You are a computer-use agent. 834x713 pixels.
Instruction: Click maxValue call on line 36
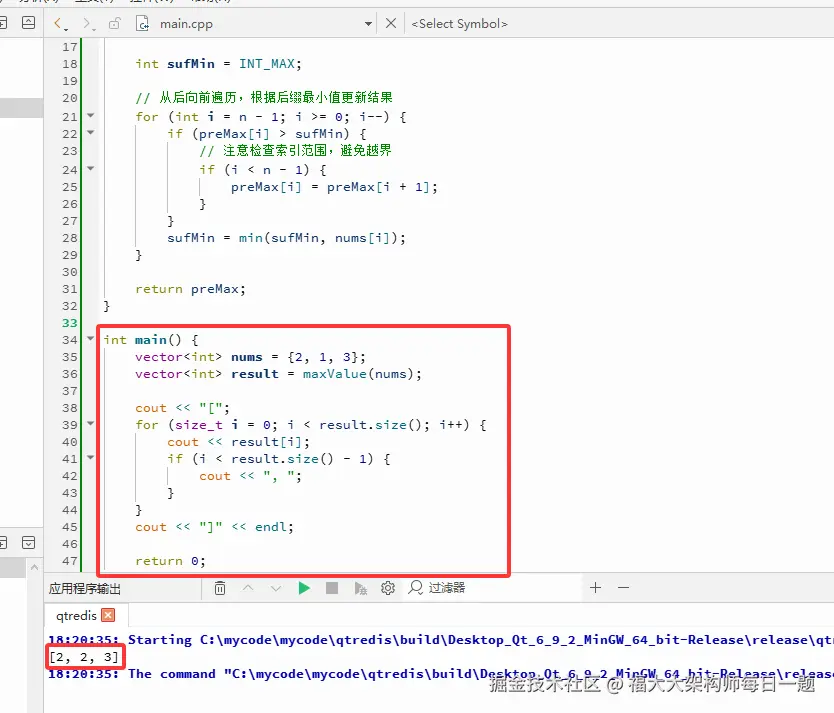(335, 374)
